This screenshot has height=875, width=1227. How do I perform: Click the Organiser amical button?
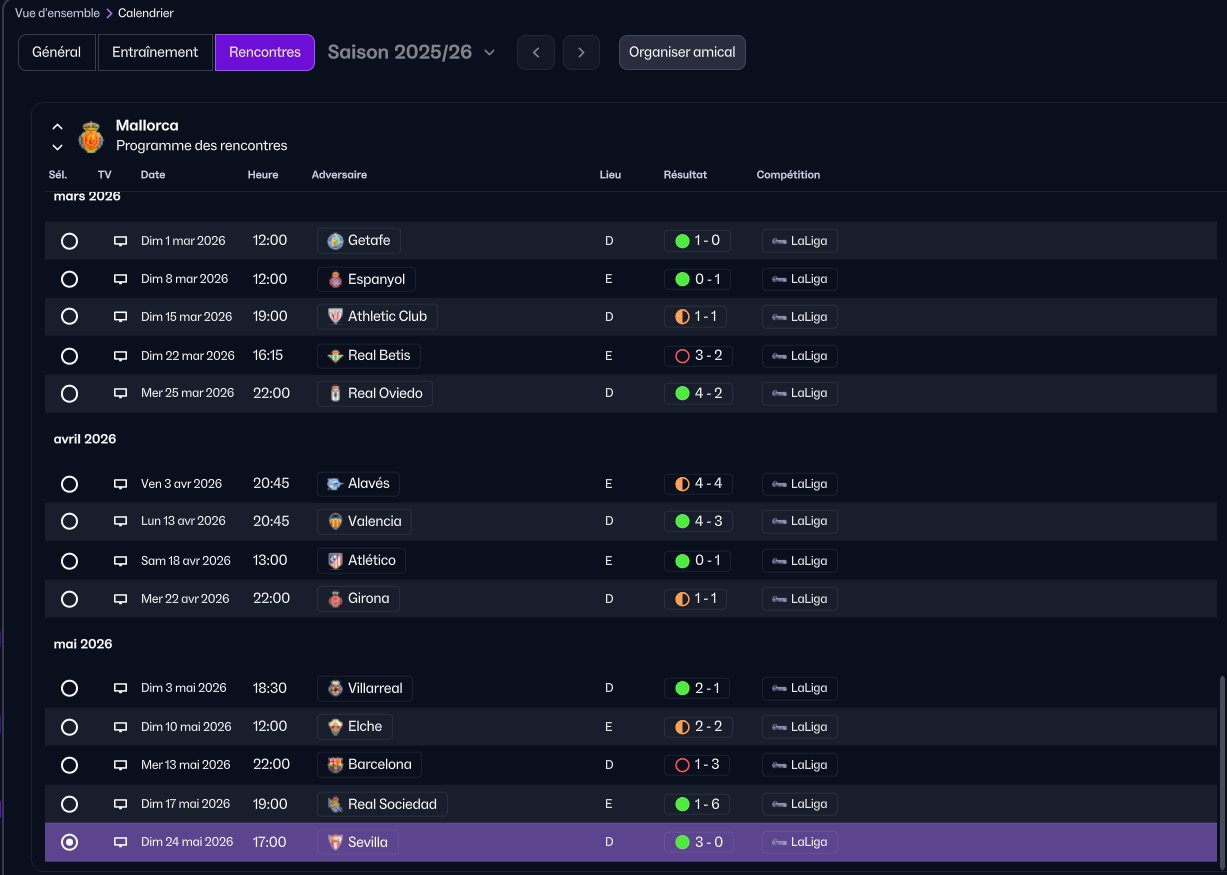coord(682,52)
